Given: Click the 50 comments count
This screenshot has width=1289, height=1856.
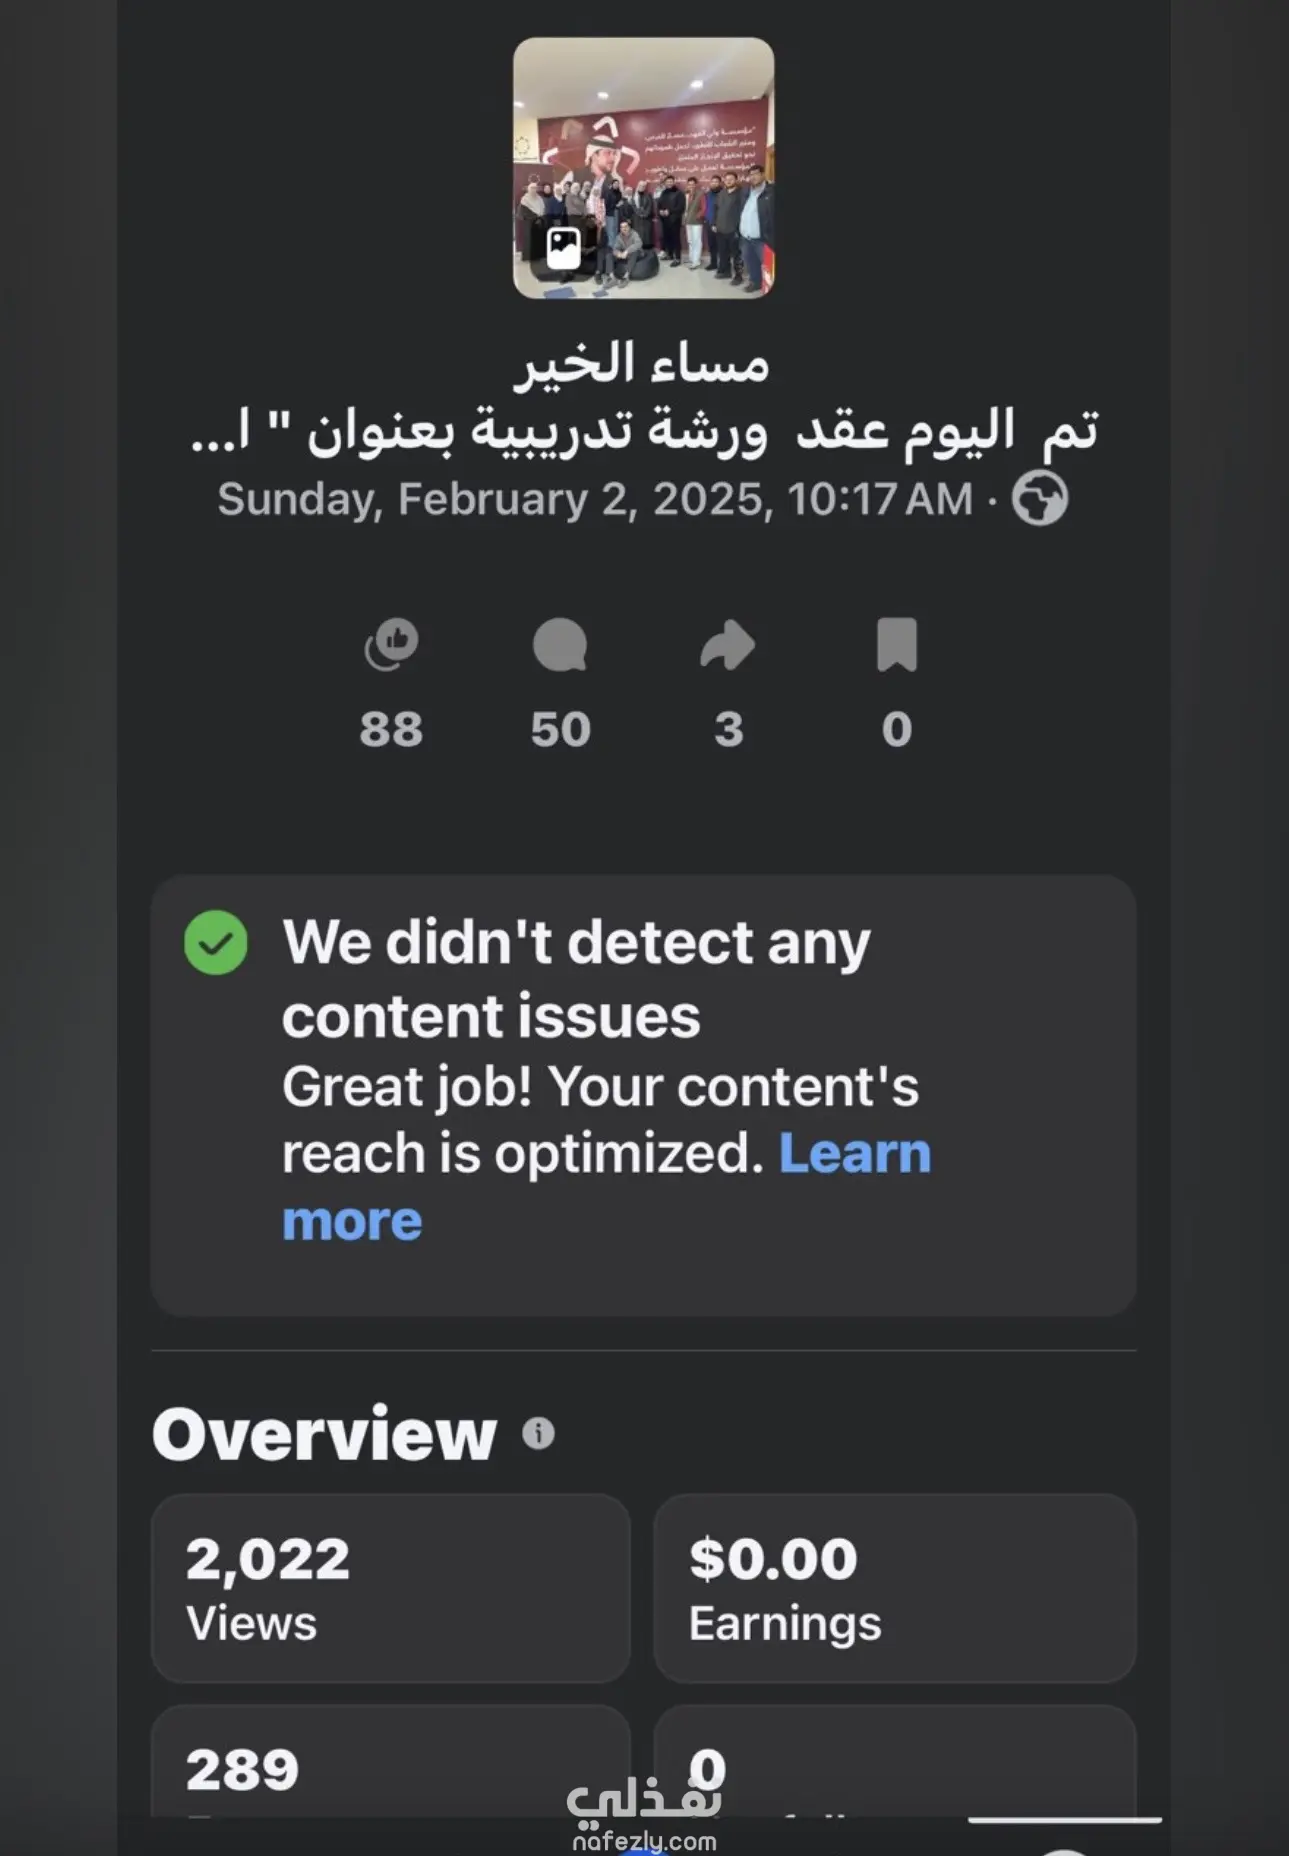Looking at the screenshot, I should pyautogui.click(x=560, y=729).
